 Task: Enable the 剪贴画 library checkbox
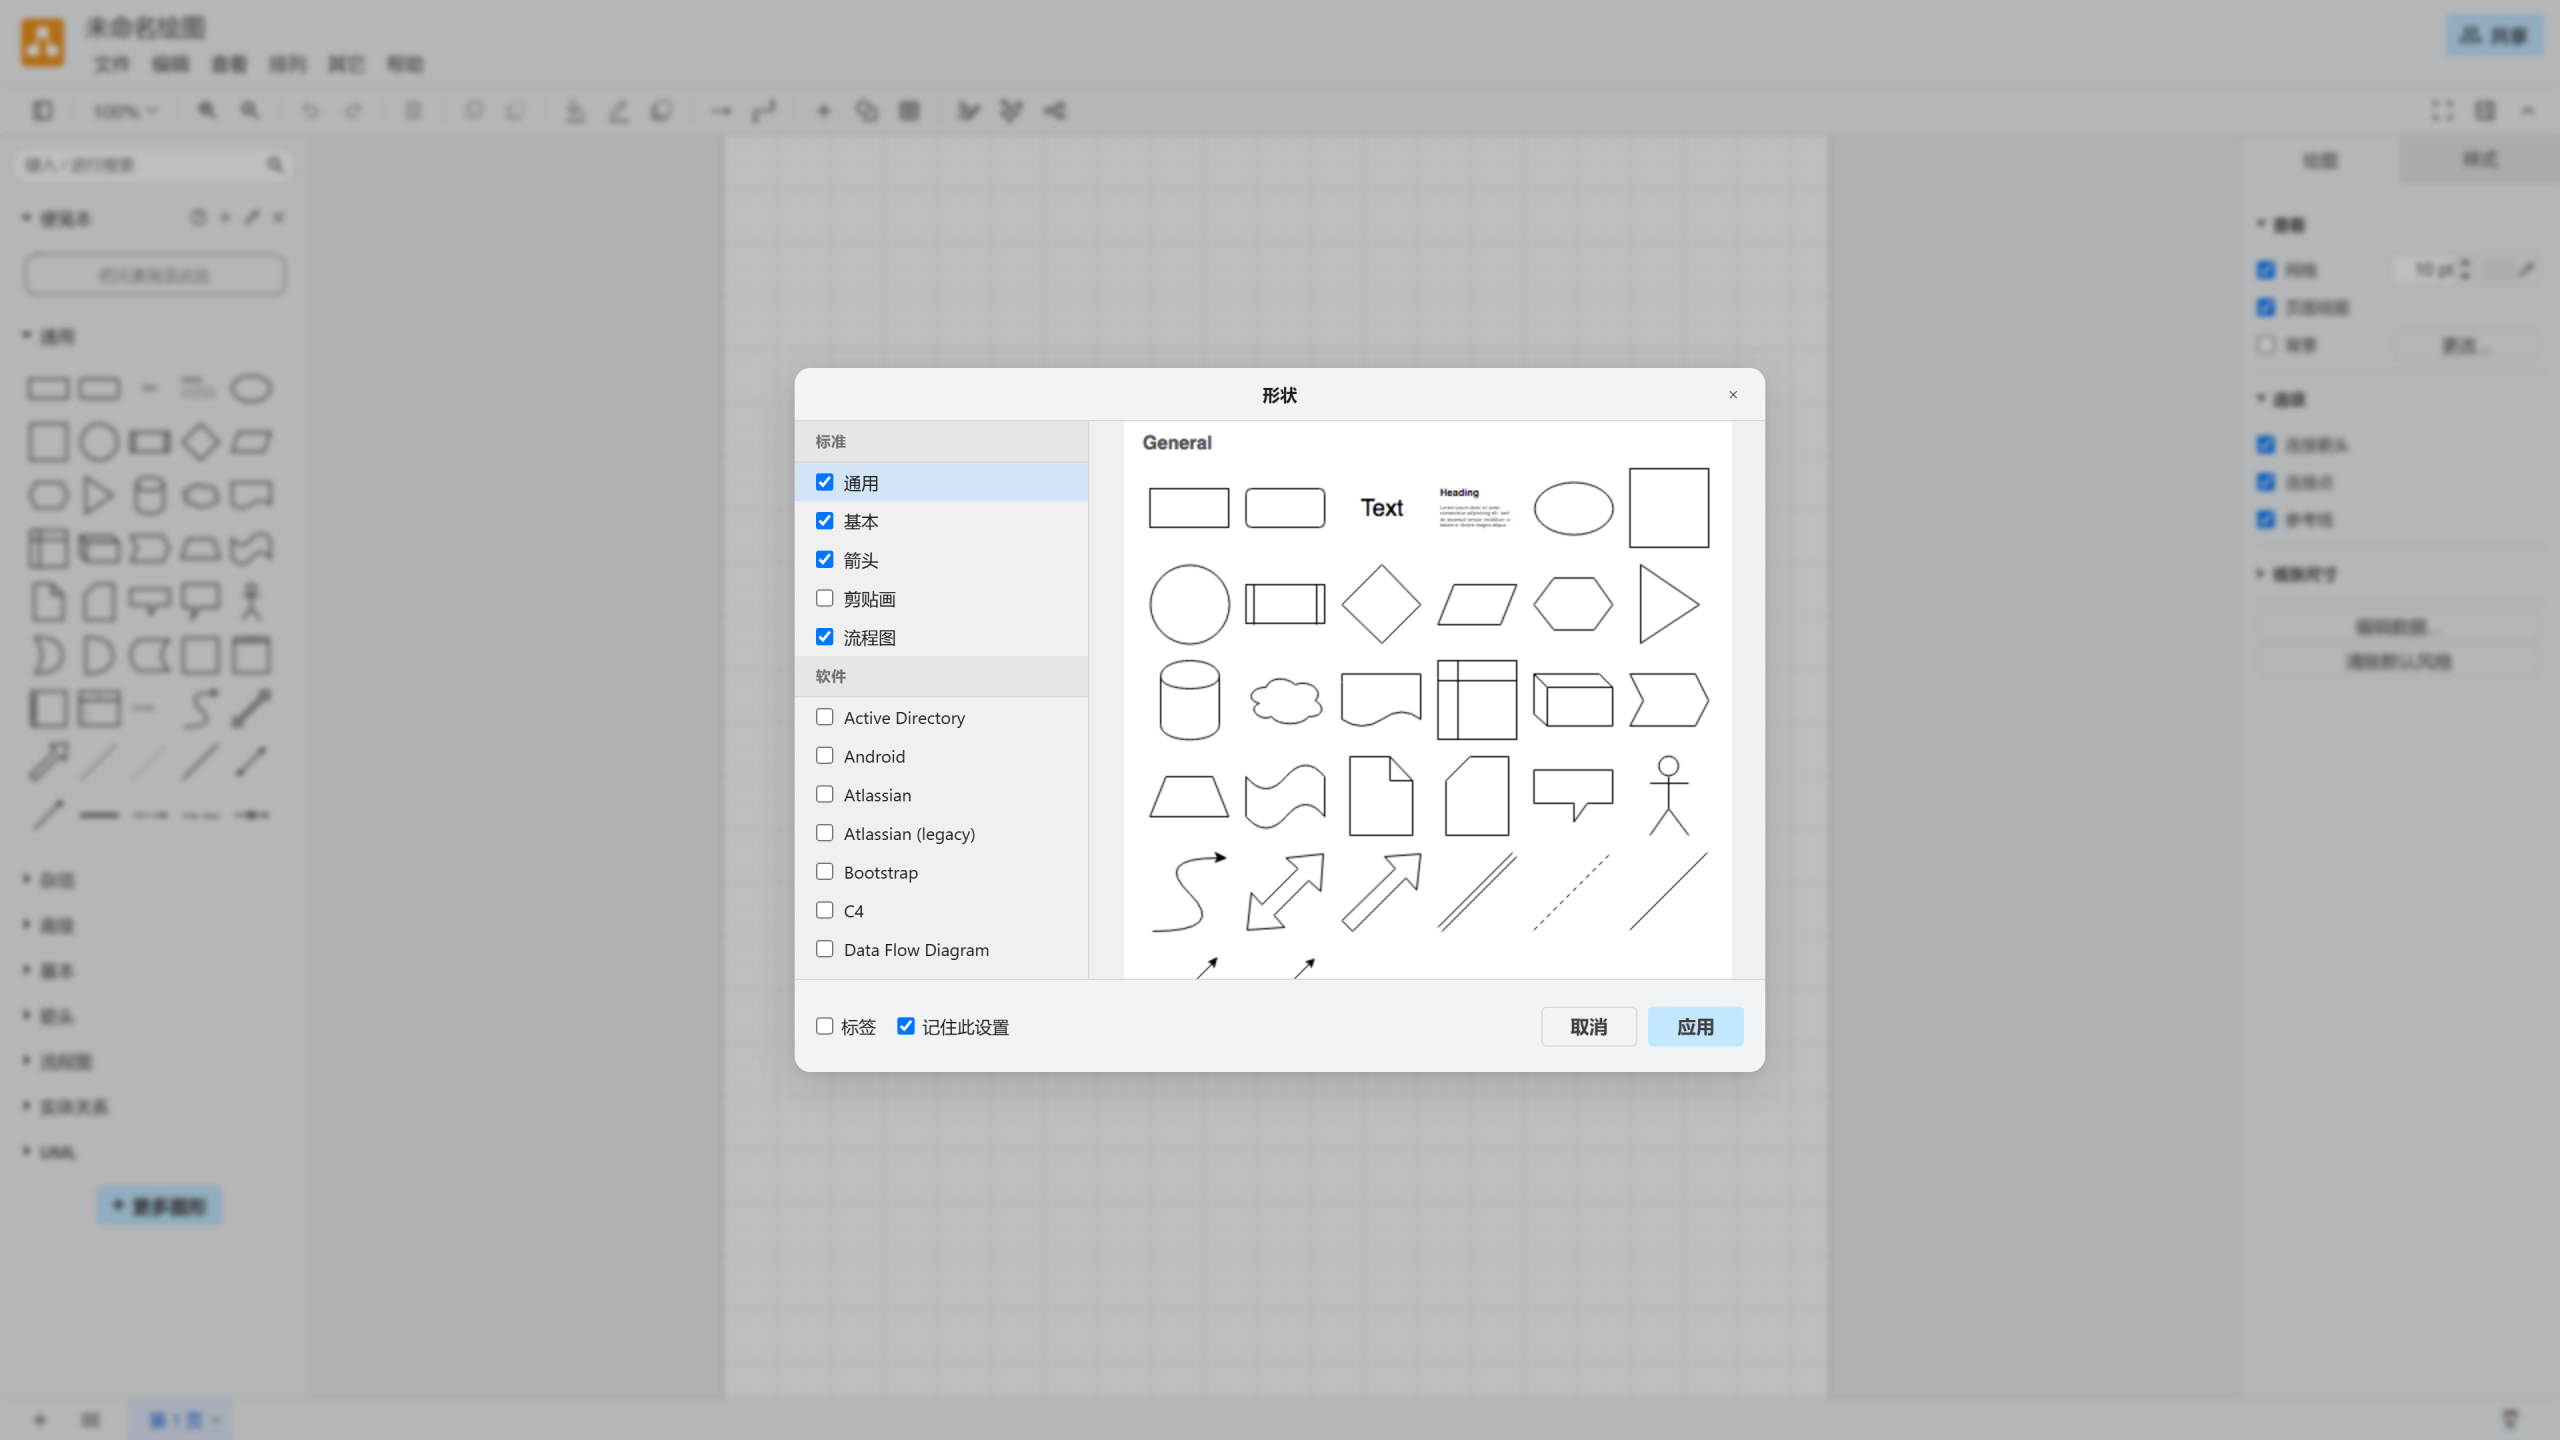824,598
